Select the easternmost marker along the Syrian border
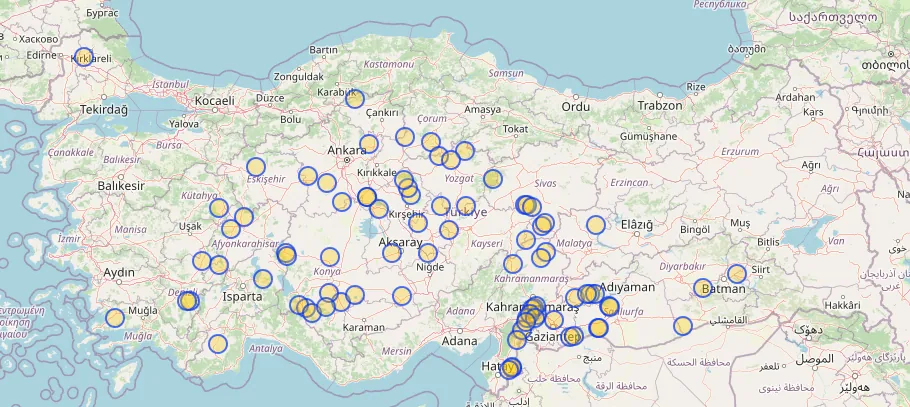The height and width of the screenshot is (407, 910). [683, 325]
